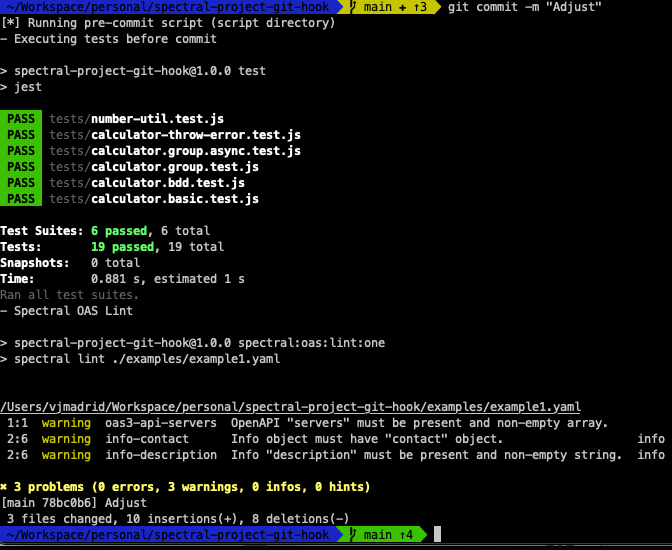Click '6 passed' in Test Suites row
Image resolution: width=672 pixels, height=550 pixels.
click(119, 231)
